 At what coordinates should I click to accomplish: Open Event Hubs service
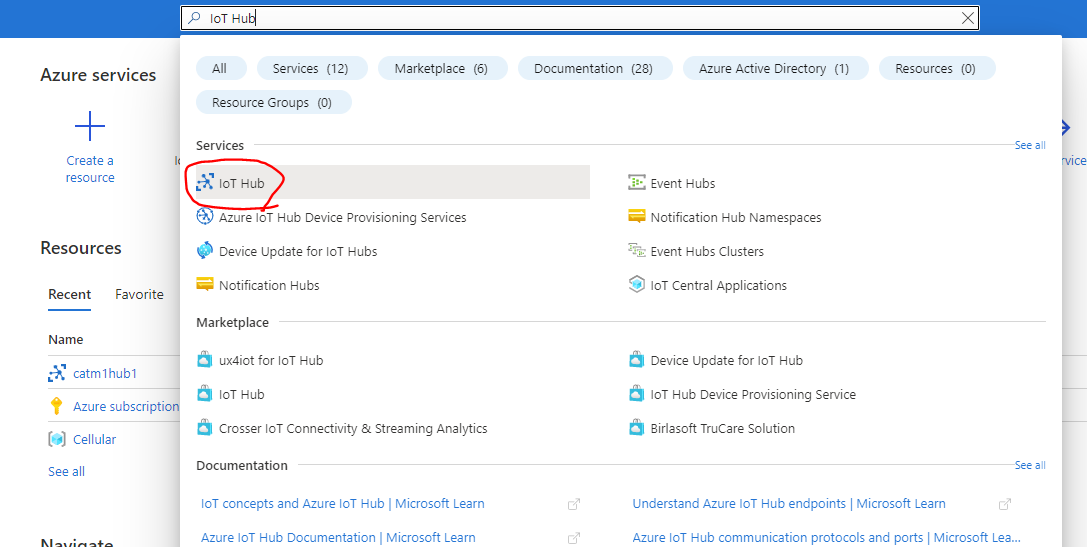683,184
